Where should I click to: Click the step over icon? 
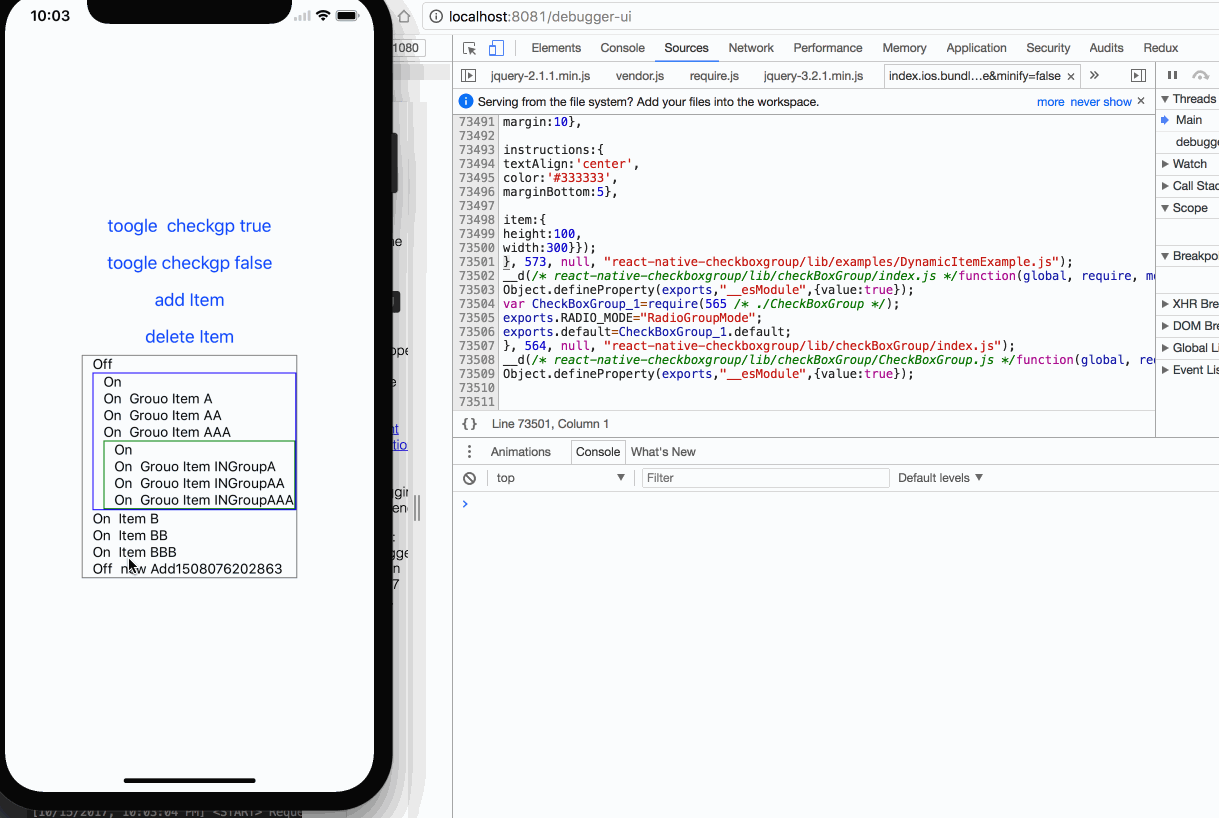click(1201, 76)
